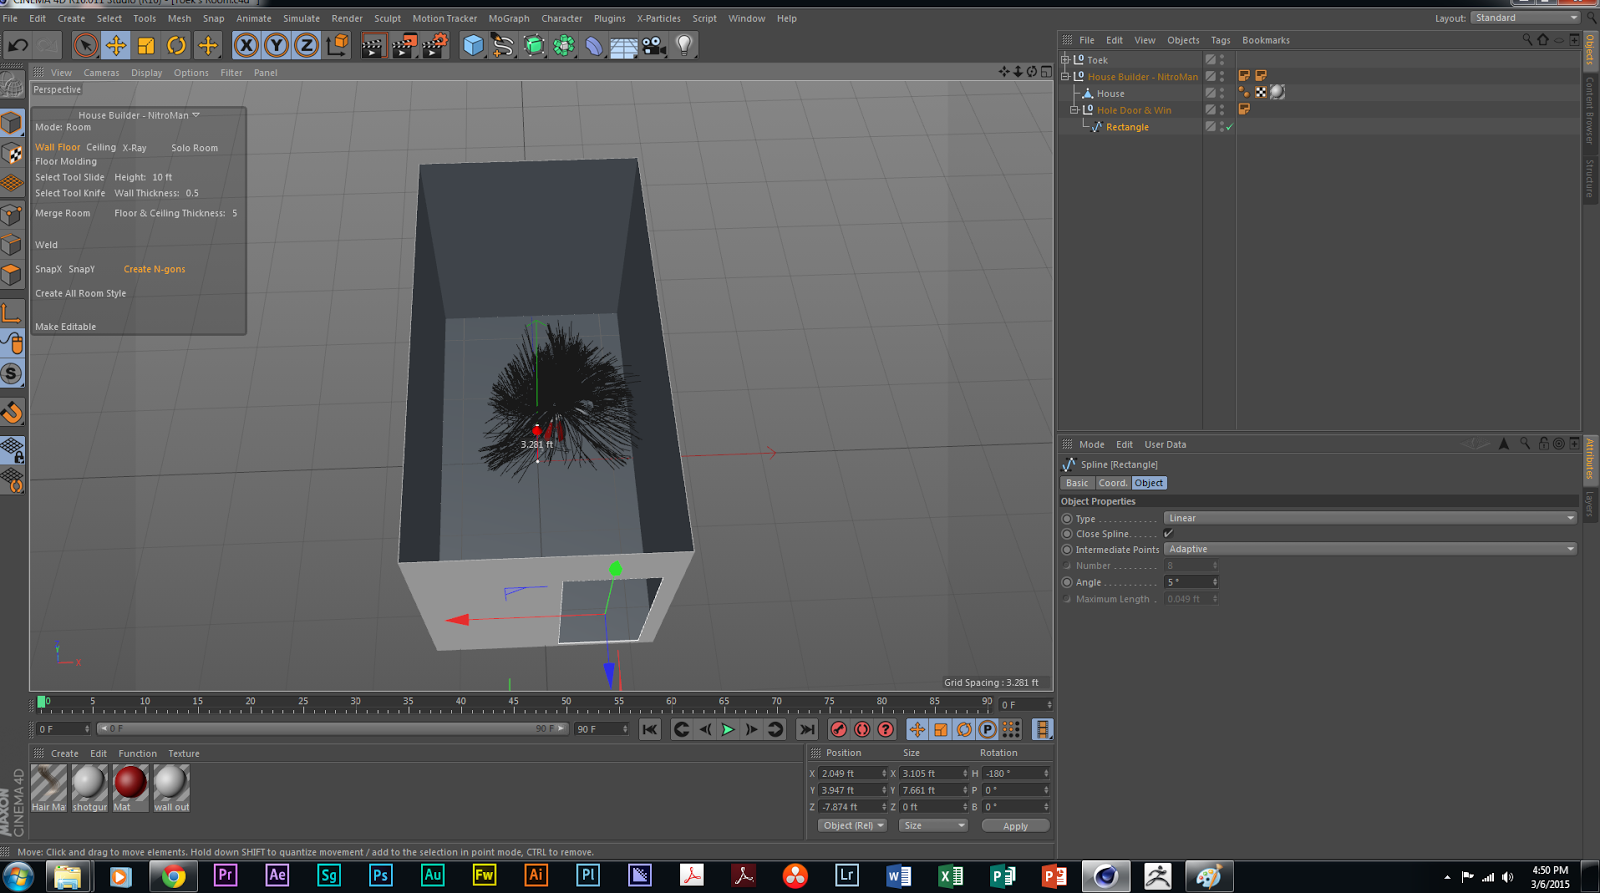Toggle X-axis lock icon
Image resolution: width=1600 pixels, height=893 pixels.
click(x=246, y=45)
